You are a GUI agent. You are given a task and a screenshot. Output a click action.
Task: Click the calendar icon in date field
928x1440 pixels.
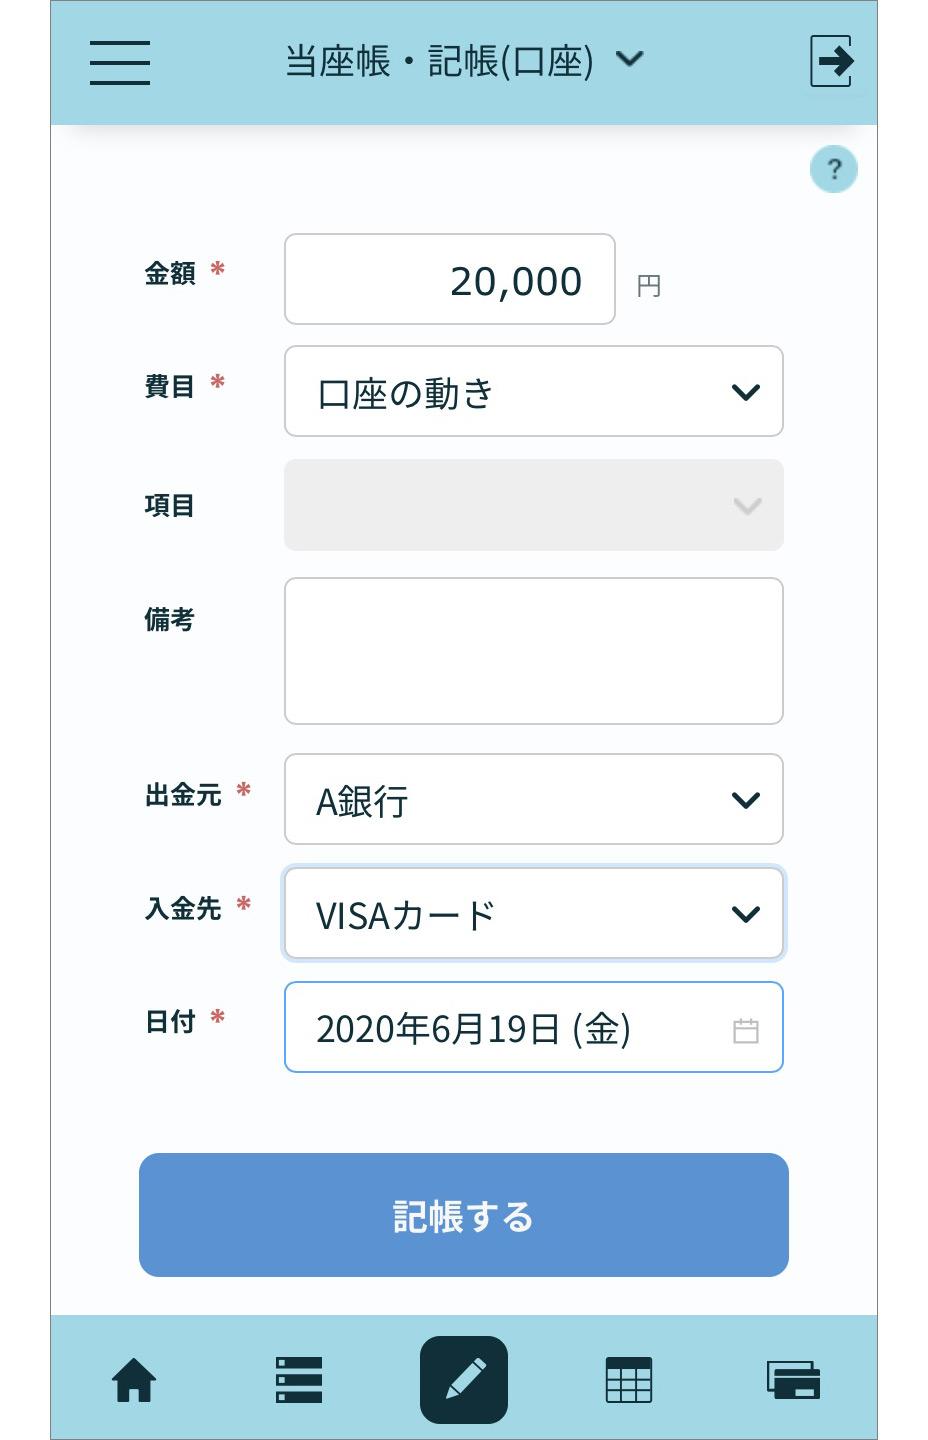(x=746, y=1030)
